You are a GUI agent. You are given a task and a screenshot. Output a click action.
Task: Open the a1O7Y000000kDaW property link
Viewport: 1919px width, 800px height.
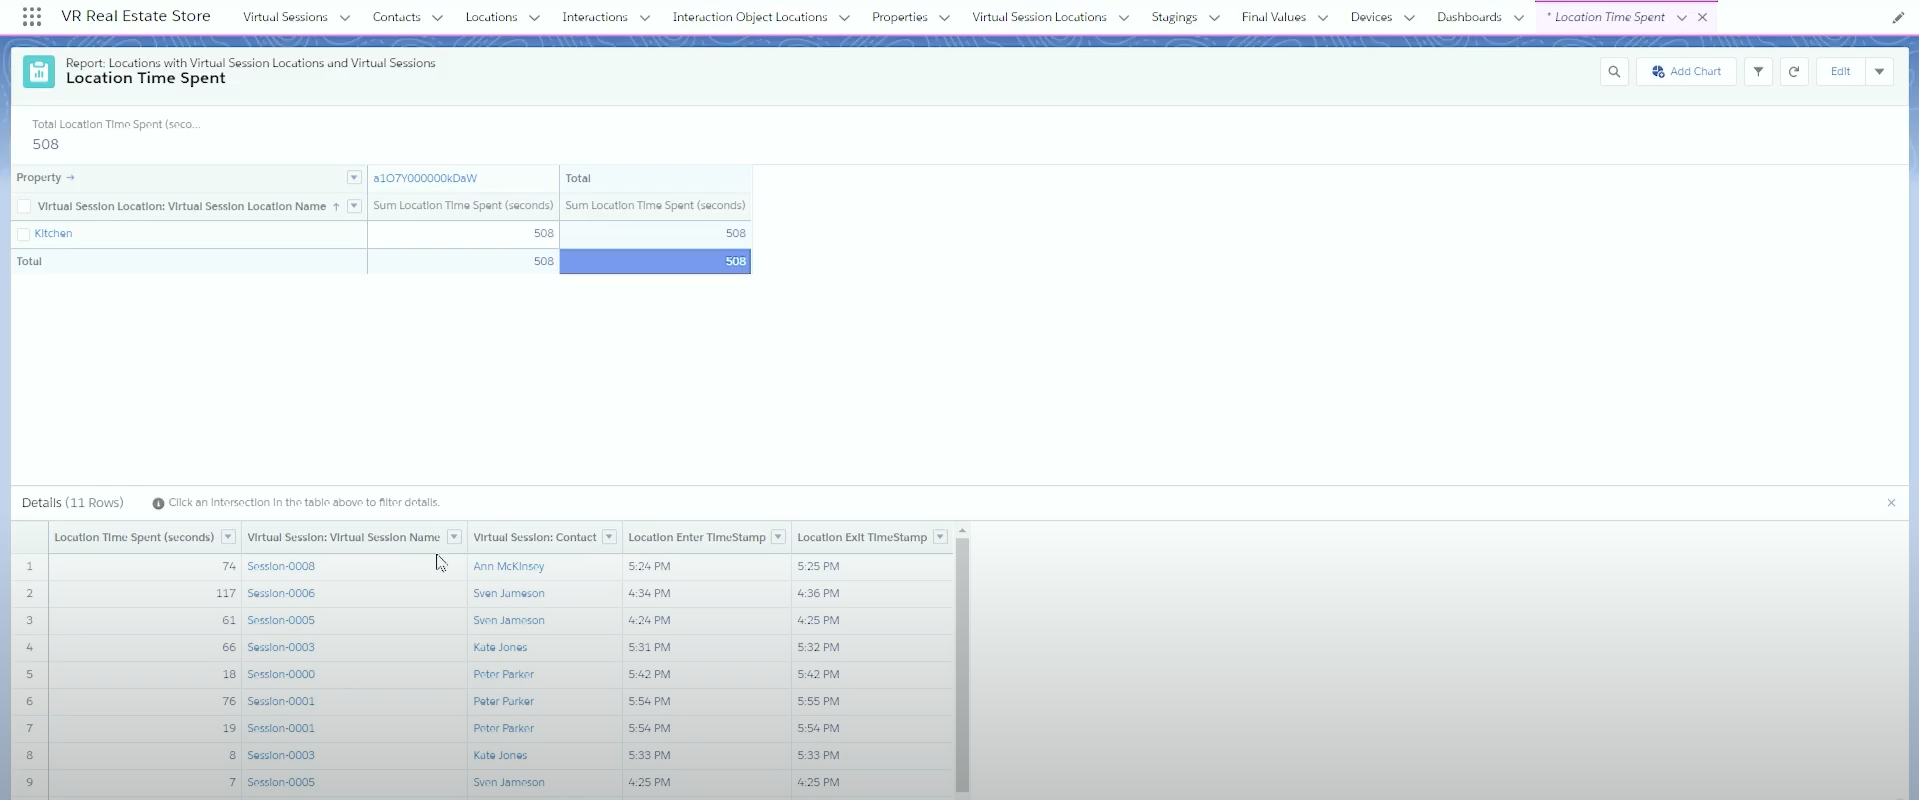[x=425, y=178]
